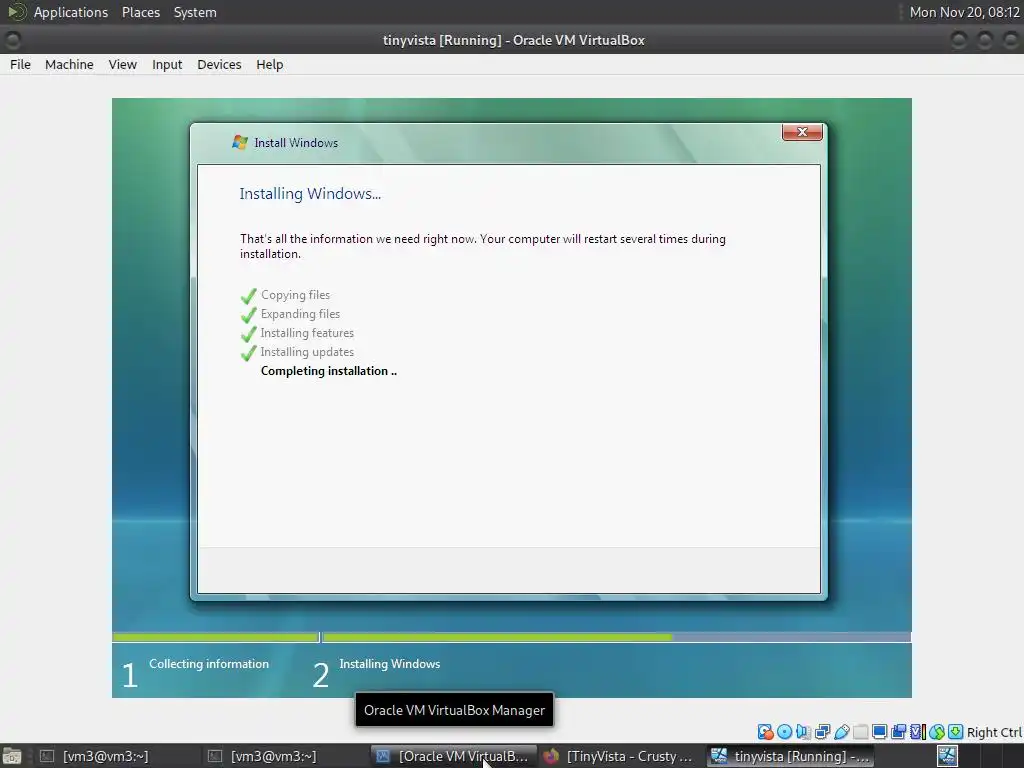Click the Collecting information progress bar
The width and height of the screenshot is (1024, 768).
pyautogui.click(x=216, y=637)
